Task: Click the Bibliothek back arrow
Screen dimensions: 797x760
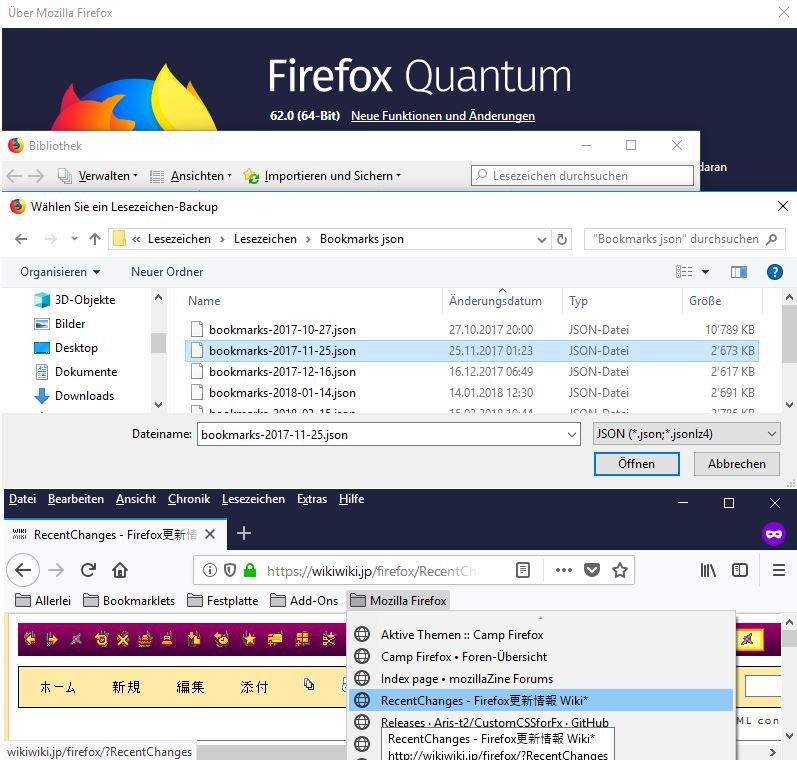Action: [14, 176]
